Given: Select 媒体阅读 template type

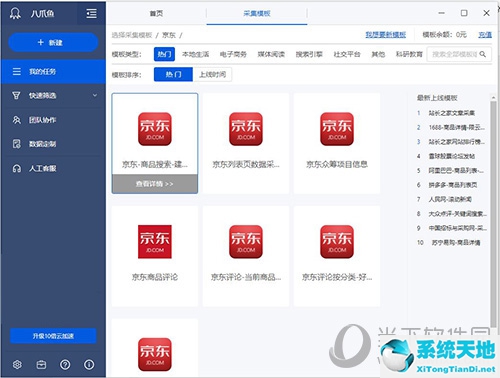Looking at the screenshot, I should pyautogui.click(x=271, y=54).
